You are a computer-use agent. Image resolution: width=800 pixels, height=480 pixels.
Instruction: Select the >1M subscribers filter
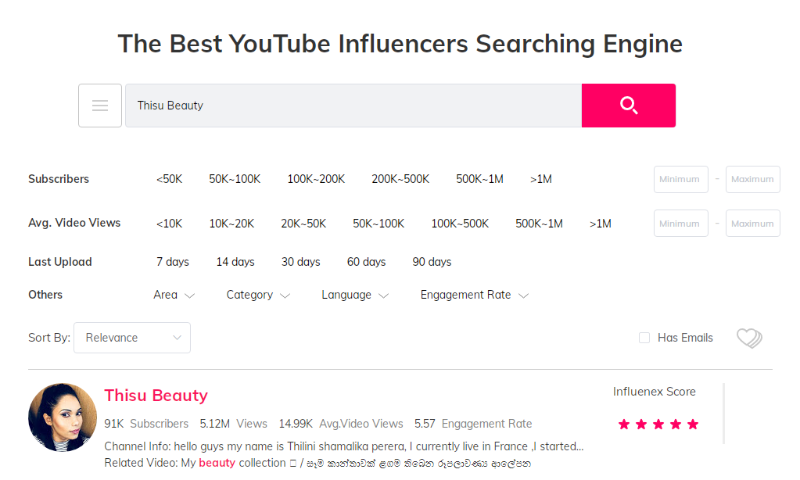[541, 179]
